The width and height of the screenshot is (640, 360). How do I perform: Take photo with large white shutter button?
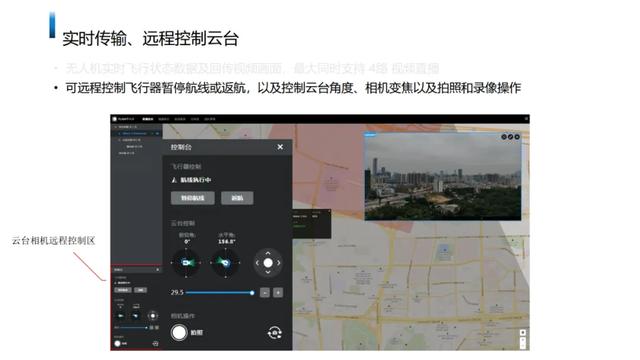coord(179,333)
